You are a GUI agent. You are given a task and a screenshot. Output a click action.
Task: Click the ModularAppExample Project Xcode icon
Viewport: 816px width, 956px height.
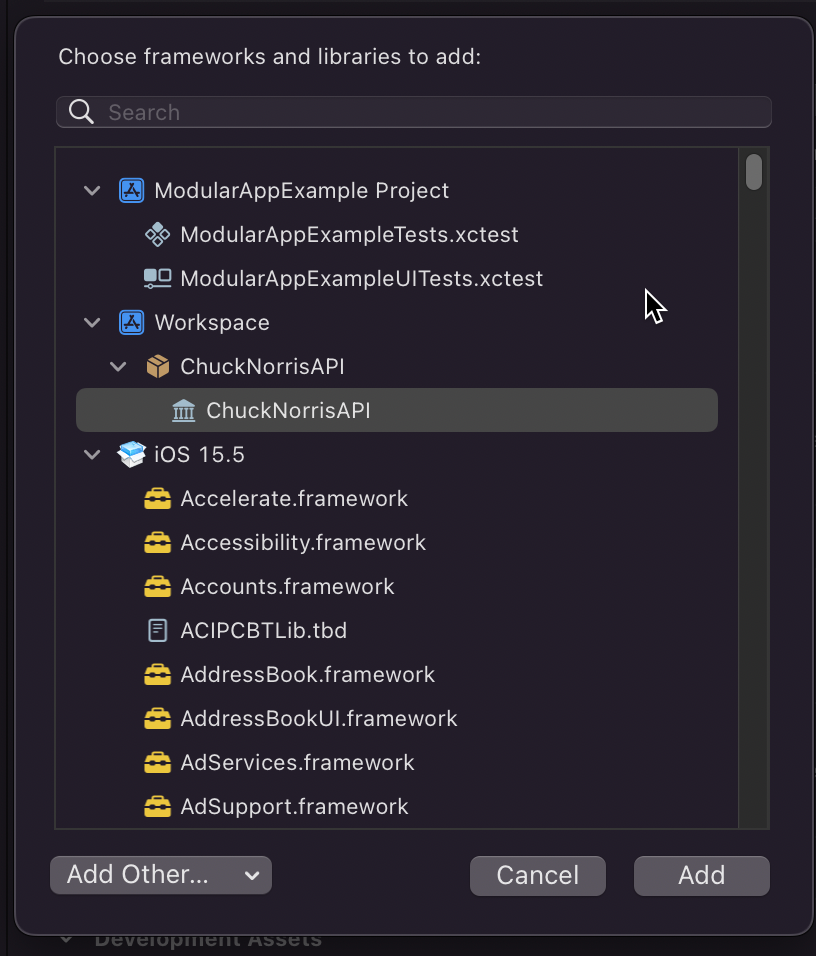click(131, 190)
